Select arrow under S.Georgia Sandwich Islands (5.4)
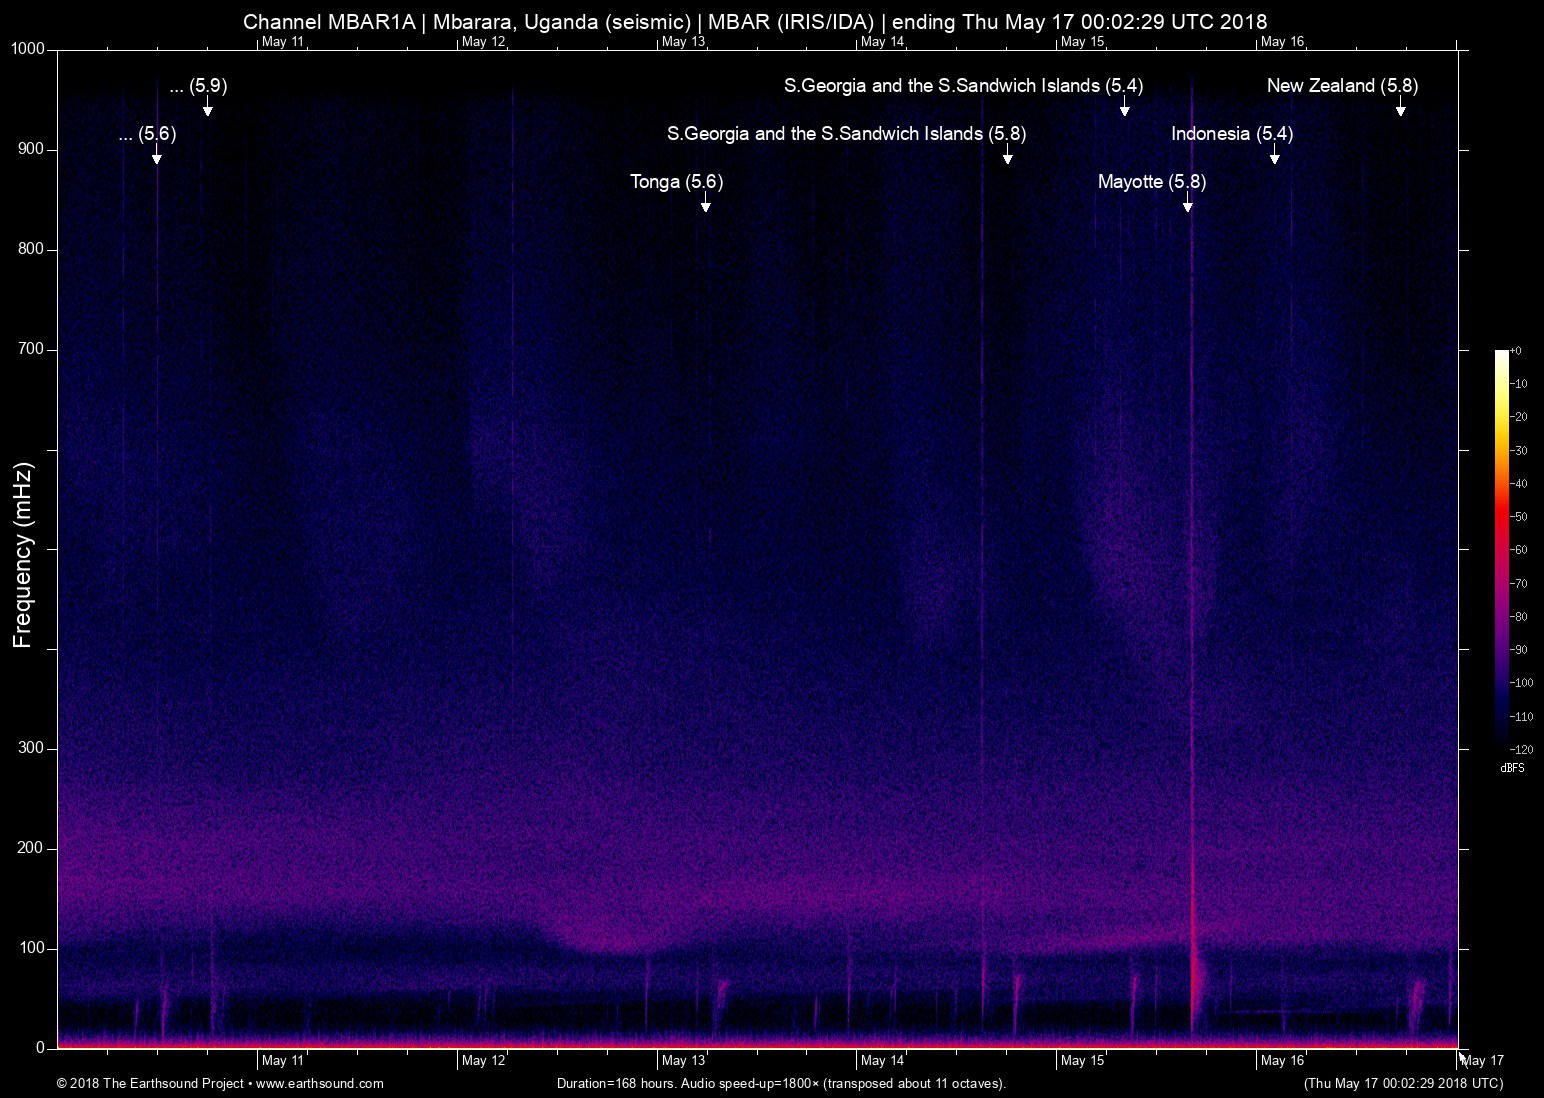The width and height of the screenshot is (1544, 1098). click(x=1124, y=109)
